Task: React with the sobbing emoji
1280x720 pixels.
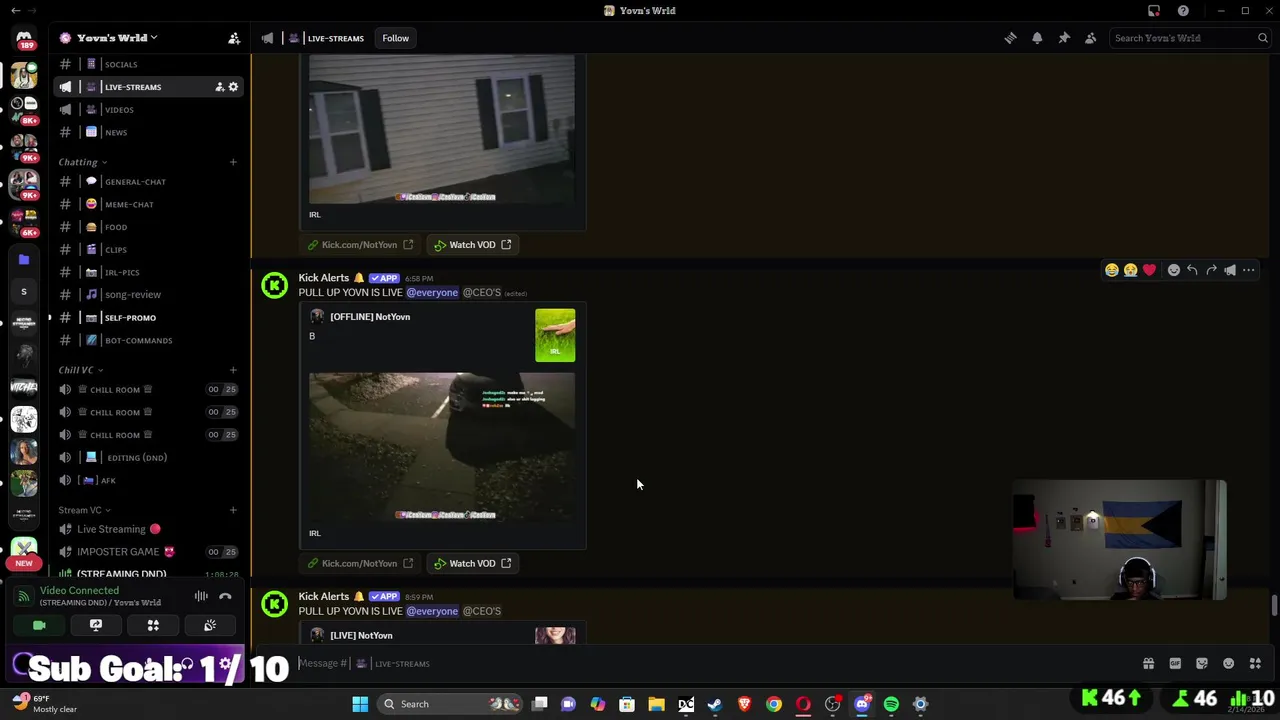Action: click(1130, 270)
